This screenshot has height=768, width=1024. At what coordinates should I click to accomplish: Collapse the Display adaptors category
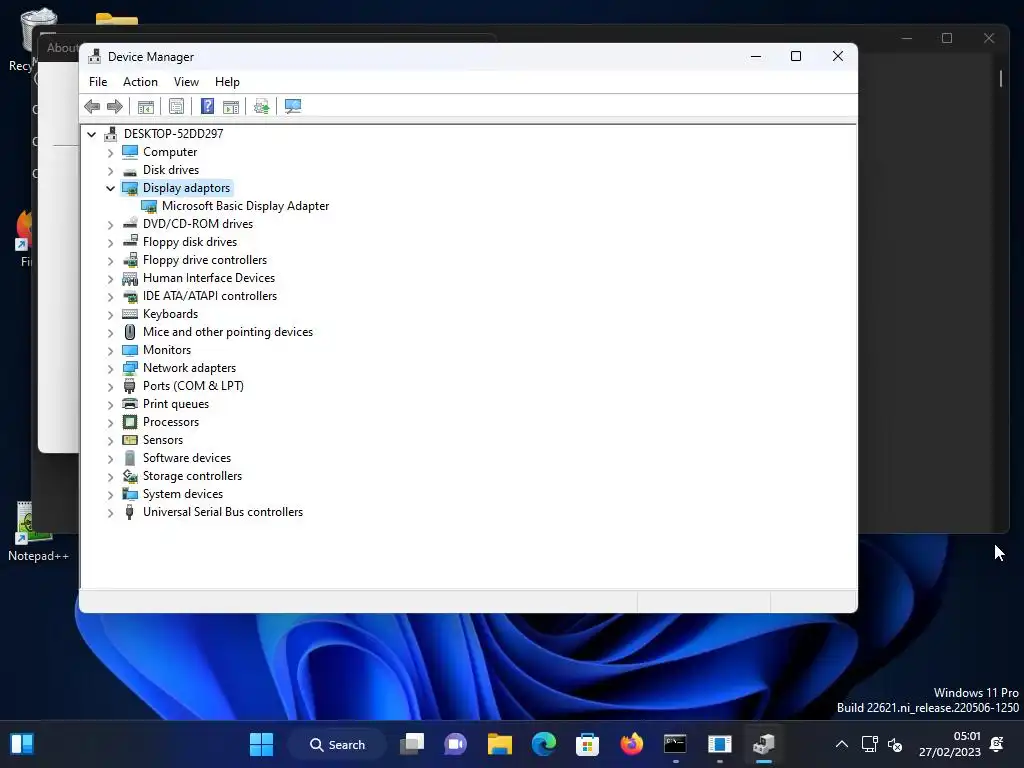click(110, 188)
